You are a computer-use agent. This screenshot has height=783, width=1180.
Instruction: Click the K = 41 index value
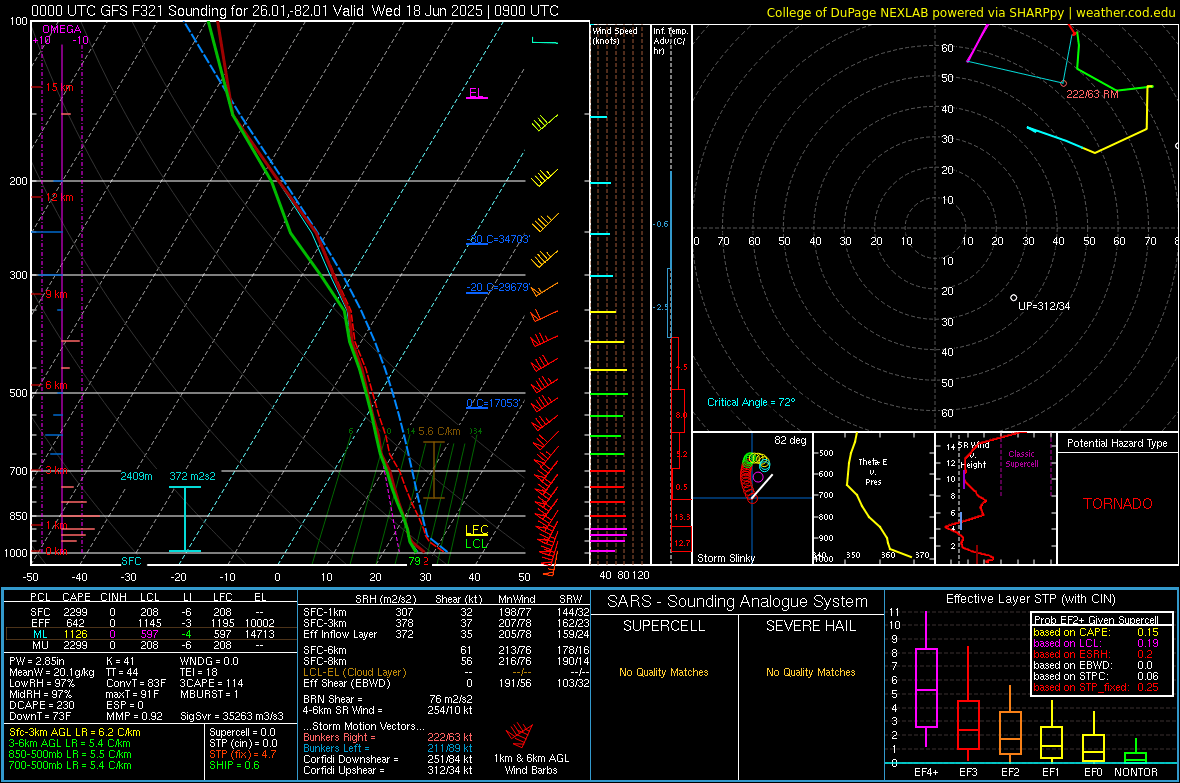pos(120,661)
